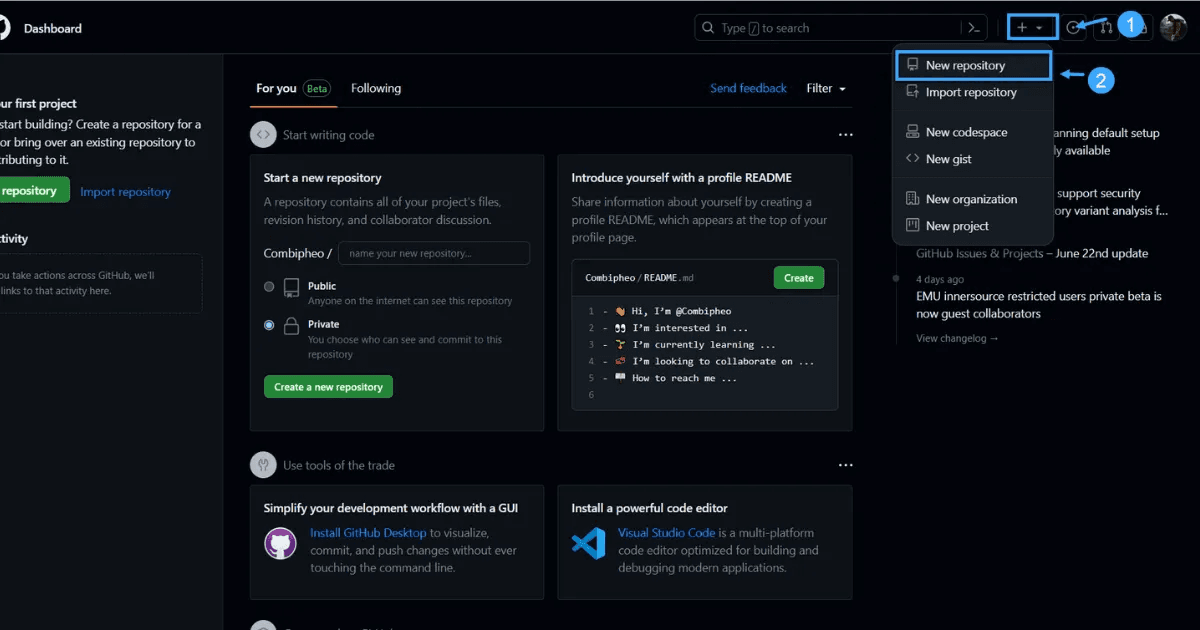
Task: Click the green Create button for README
Action: point(798,278)
